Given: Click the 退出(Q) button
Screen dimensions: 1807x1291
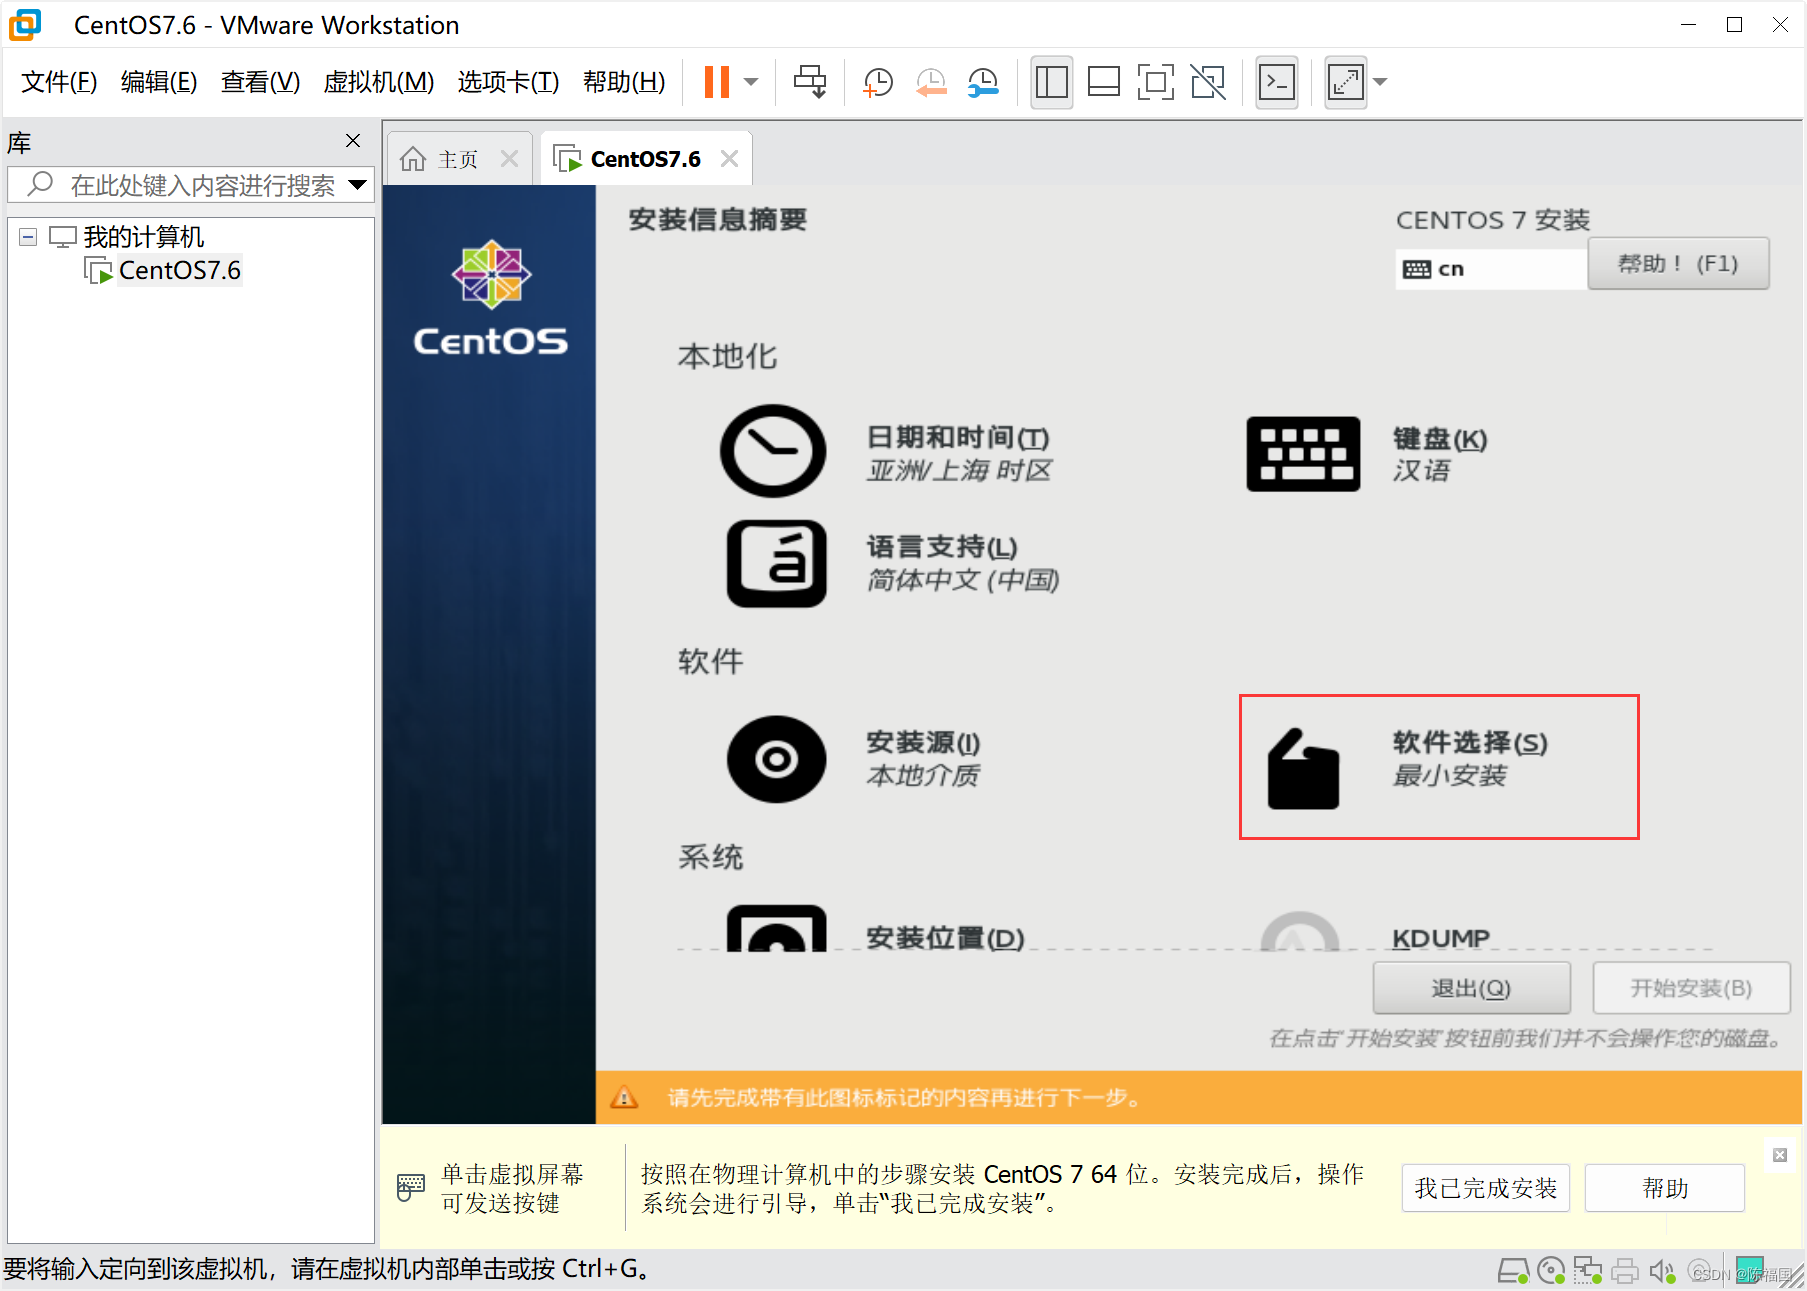Looking at the screenshot, I should (1471, 988).
